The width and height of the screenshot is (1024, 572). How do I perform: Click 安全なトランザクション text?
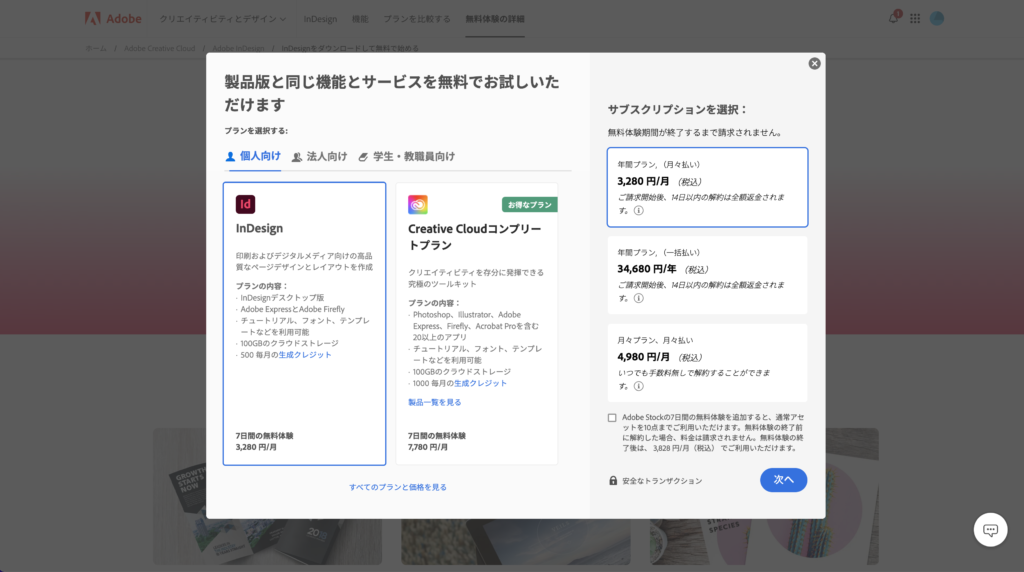tap(662, 481)
